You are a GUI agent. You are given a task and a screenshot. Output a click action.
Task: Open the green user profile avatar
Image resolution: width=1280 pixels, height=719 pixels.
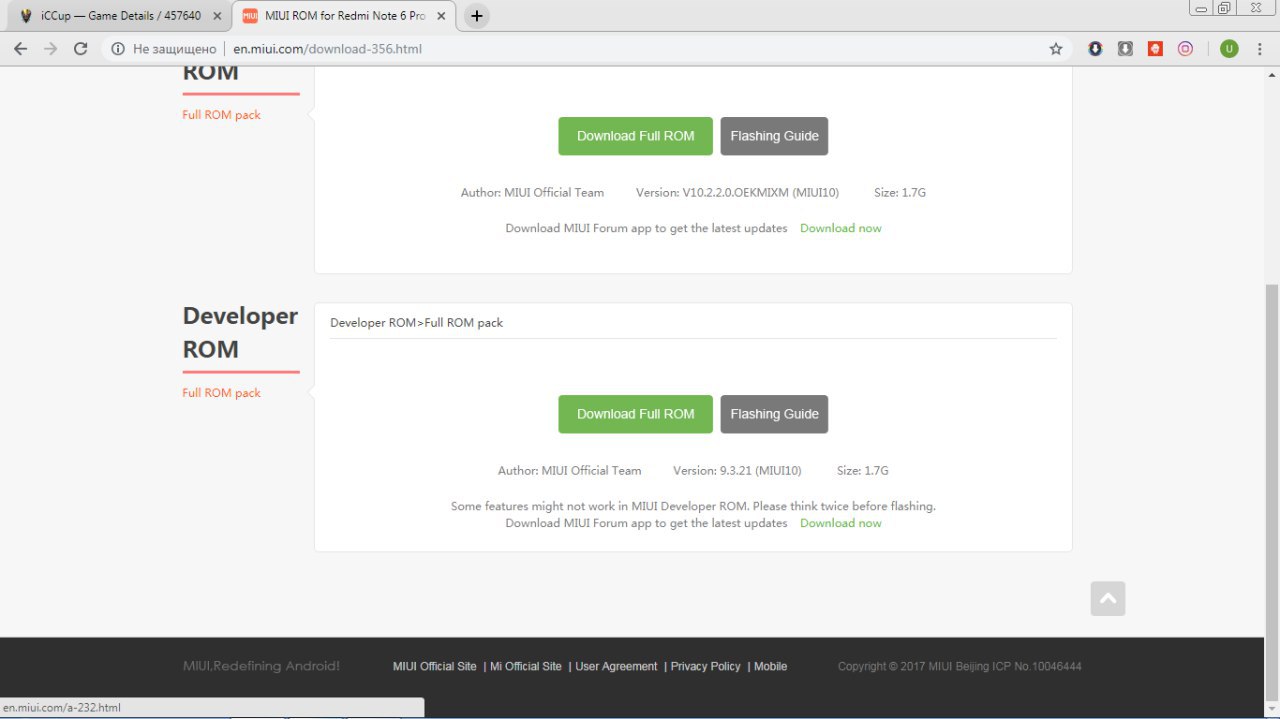click(x=1229, y=48)
